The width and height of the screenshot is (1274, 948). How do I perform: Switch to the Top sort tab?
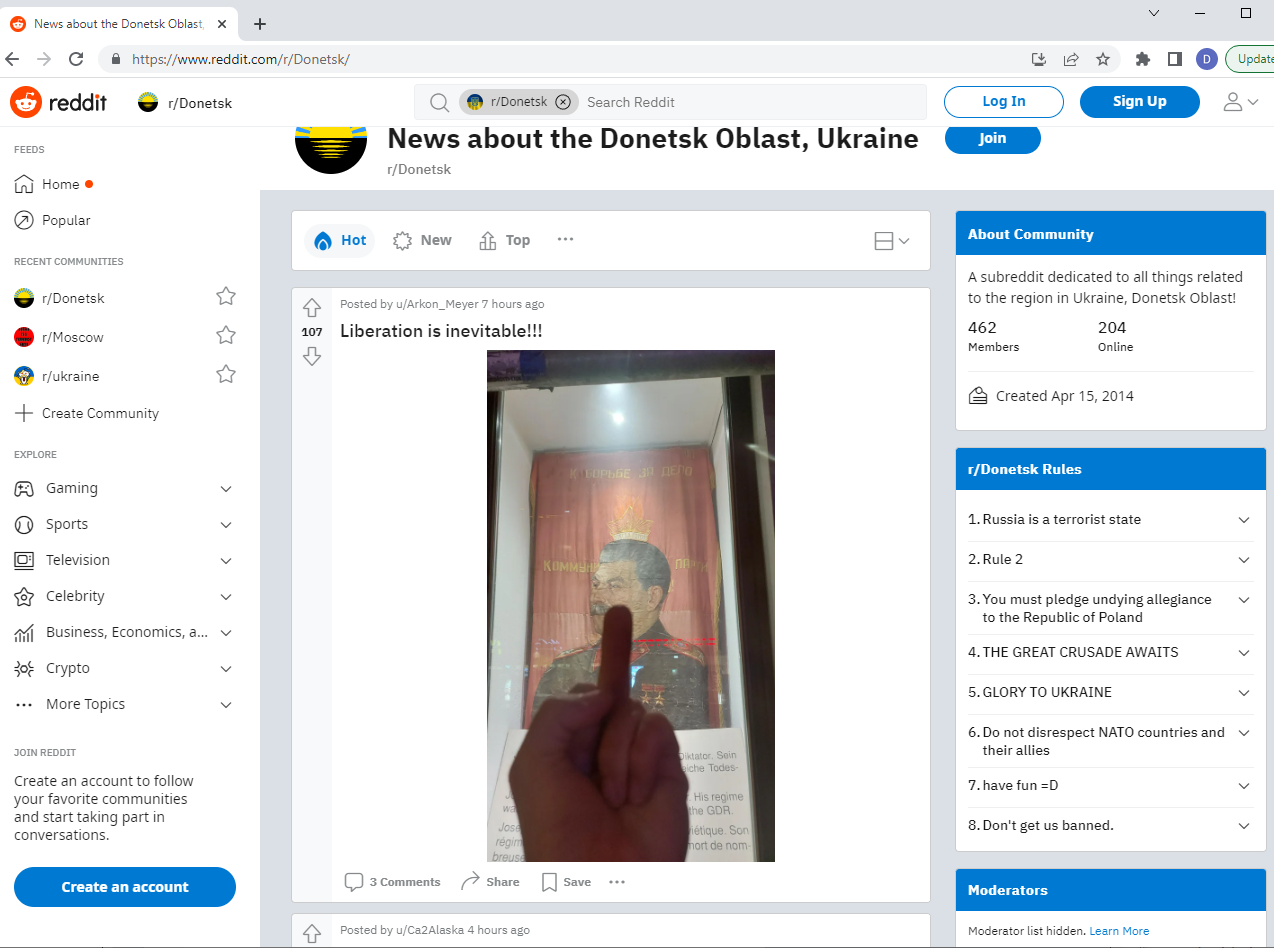pyautogui.click(x=505, y=240)
